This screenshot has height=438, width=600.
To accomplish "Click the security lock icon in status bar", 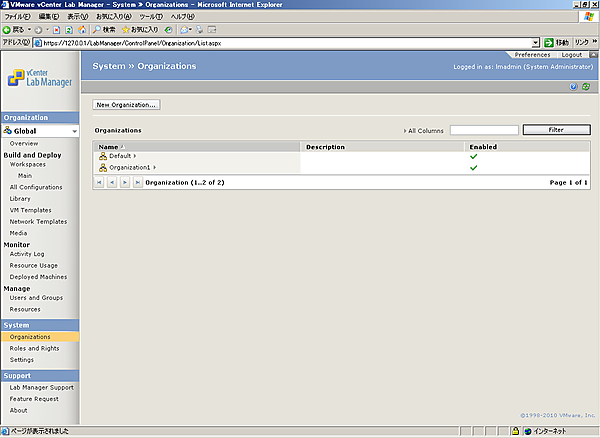I will (x=515, y=431).
